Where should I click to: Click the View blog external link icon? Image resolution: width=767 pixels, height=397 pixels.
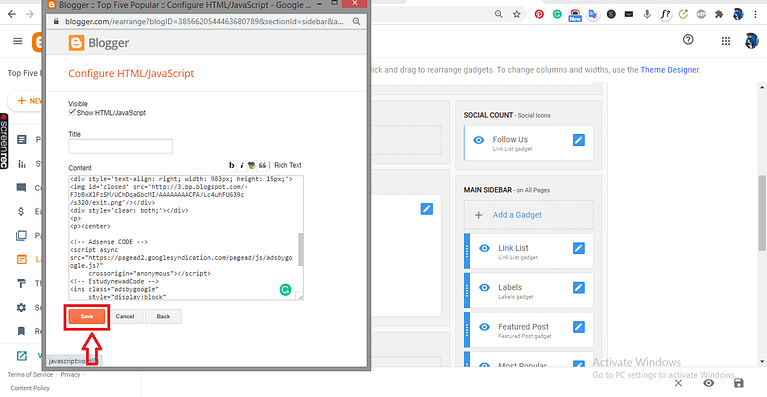pyautogui.click(x=22, y=355)
